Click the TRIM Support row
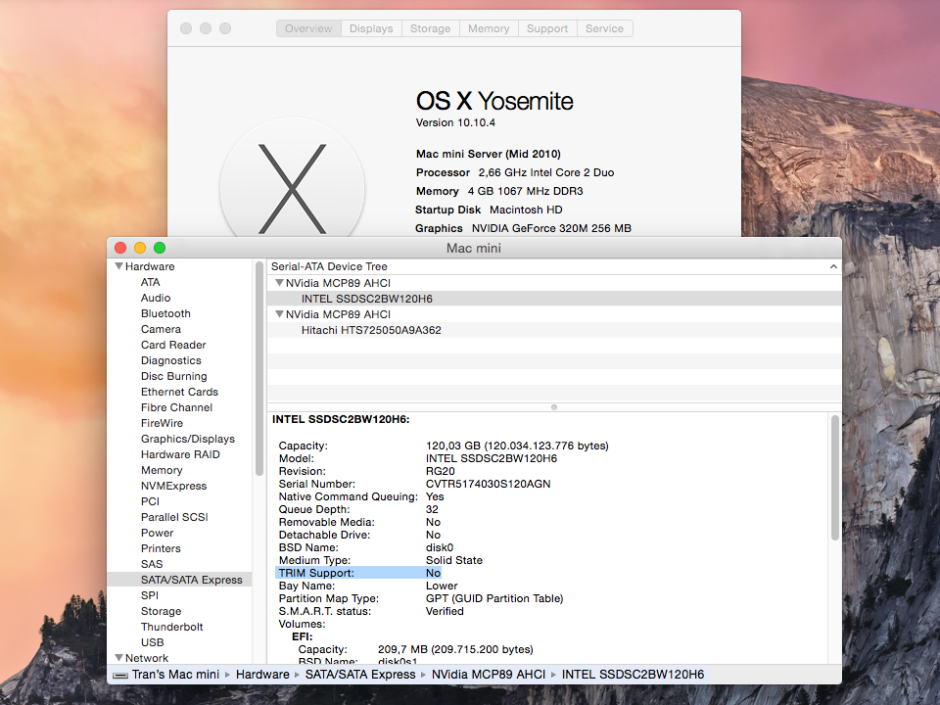 tap(358, 573)
